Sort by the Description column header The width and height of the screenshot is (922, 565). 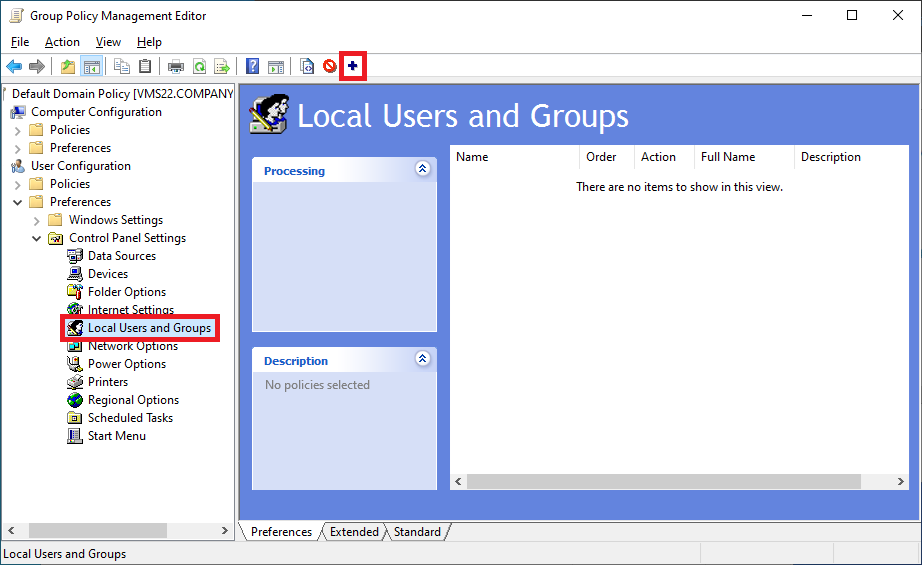(x=851, y=157)
